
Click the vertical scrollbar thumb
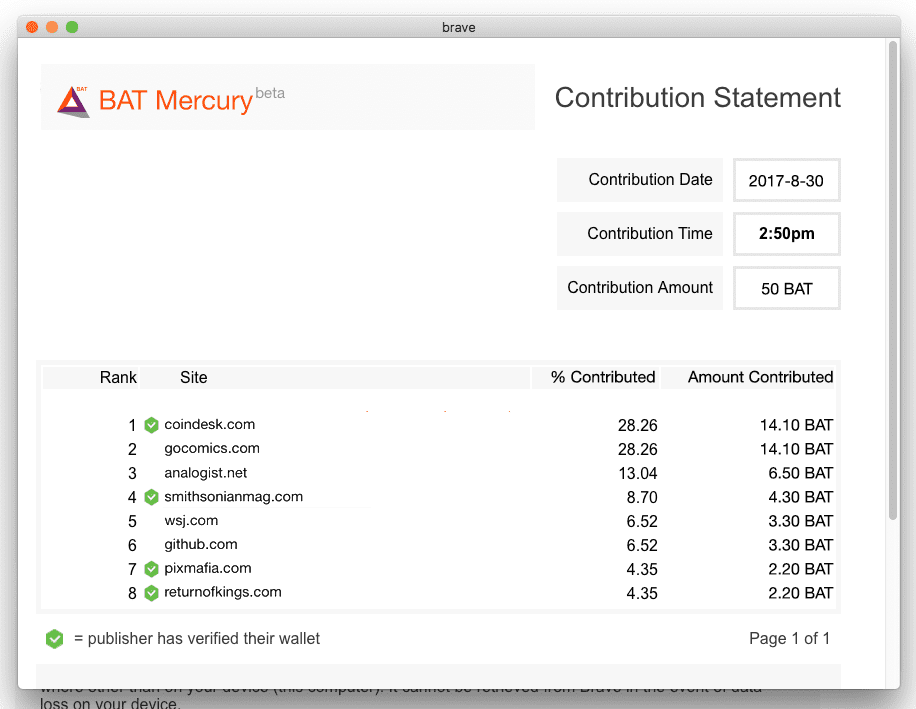click(893, 280)
